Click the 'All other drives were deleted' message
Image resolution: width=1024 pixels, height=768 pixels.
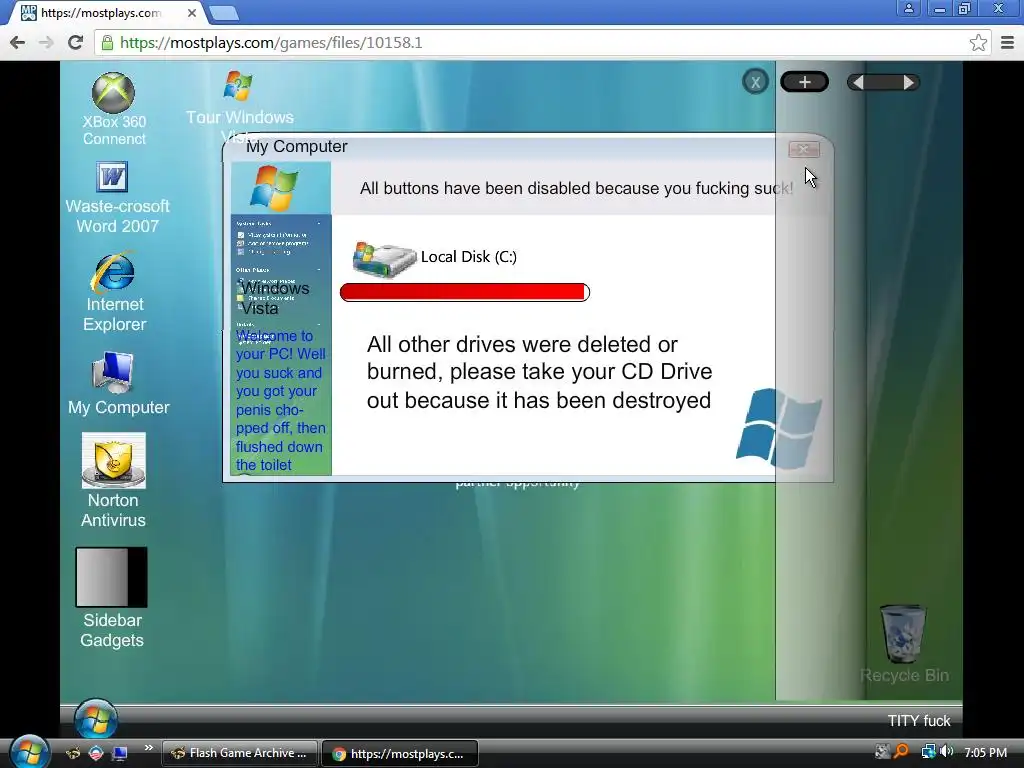point(539,372)
